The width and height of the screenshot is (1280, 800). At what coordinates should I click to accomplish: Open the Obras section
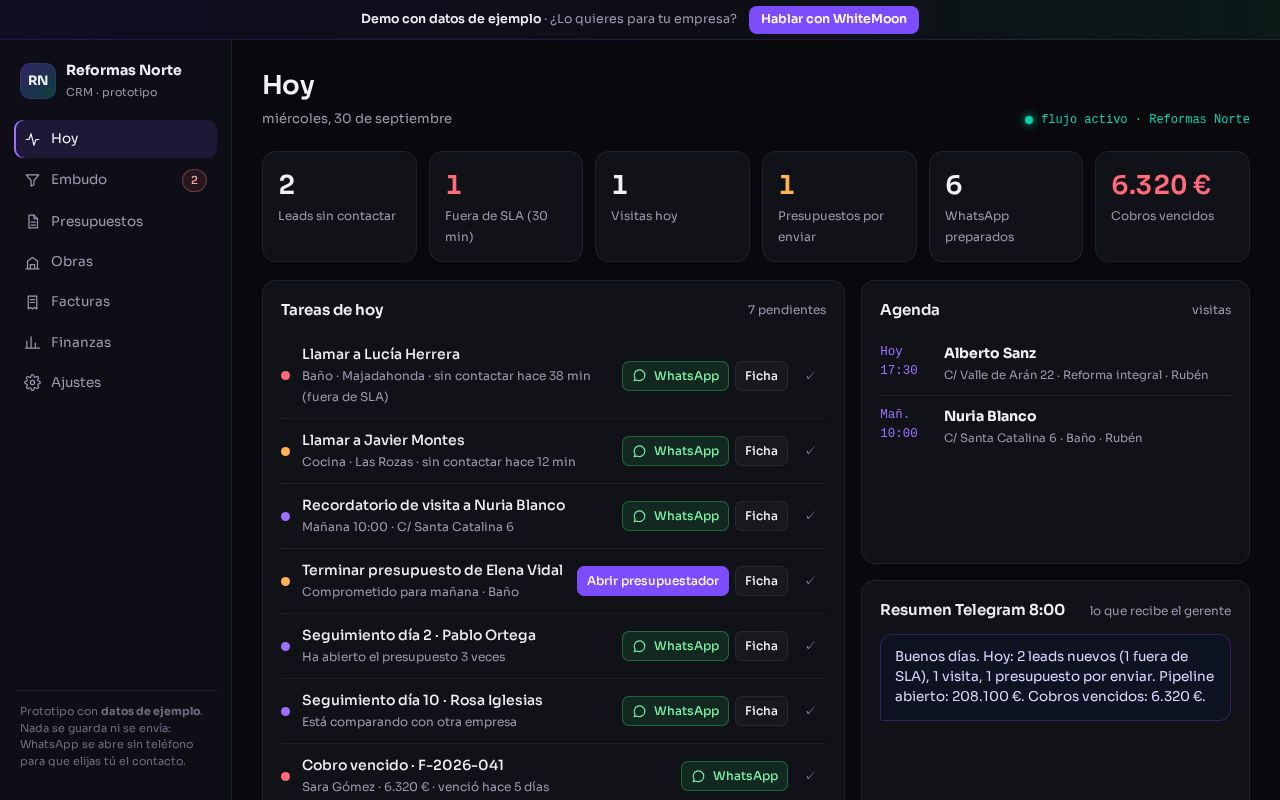point(115,262)
